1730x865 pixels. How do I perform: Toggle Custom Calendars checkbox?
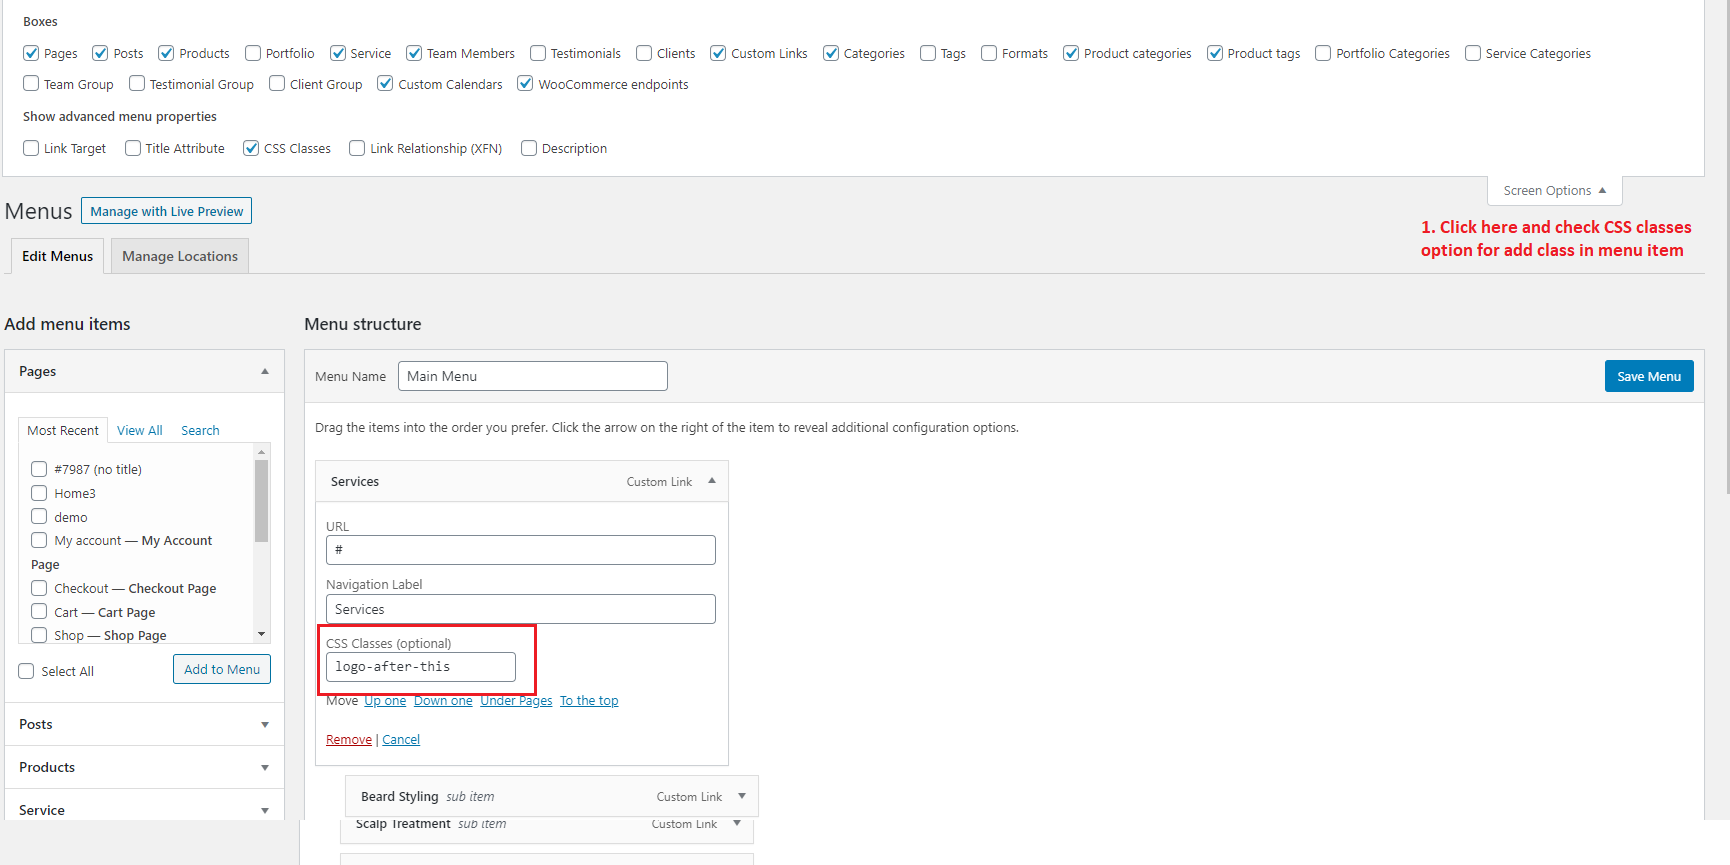385,84
